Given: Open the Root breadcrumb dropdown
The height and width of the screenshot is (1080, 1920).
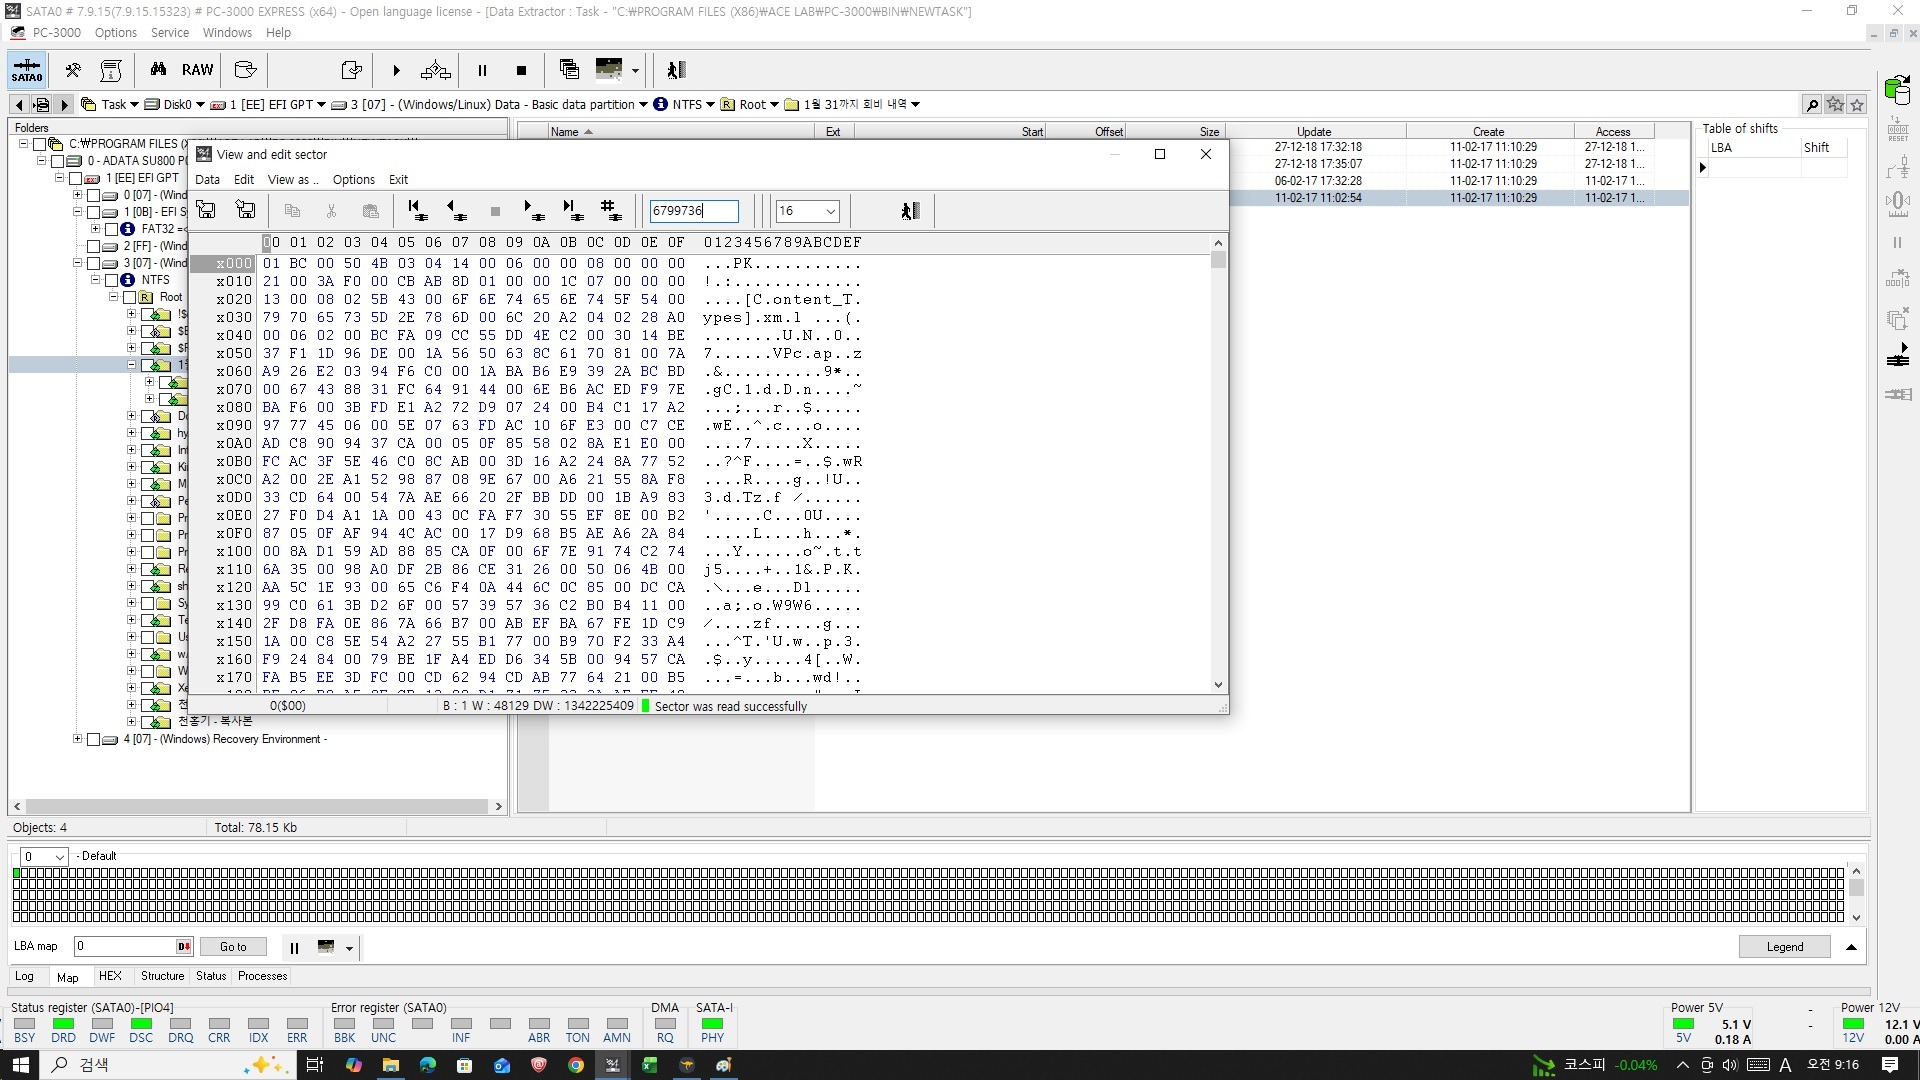Looking at the screenshot, I should point(774,104).
